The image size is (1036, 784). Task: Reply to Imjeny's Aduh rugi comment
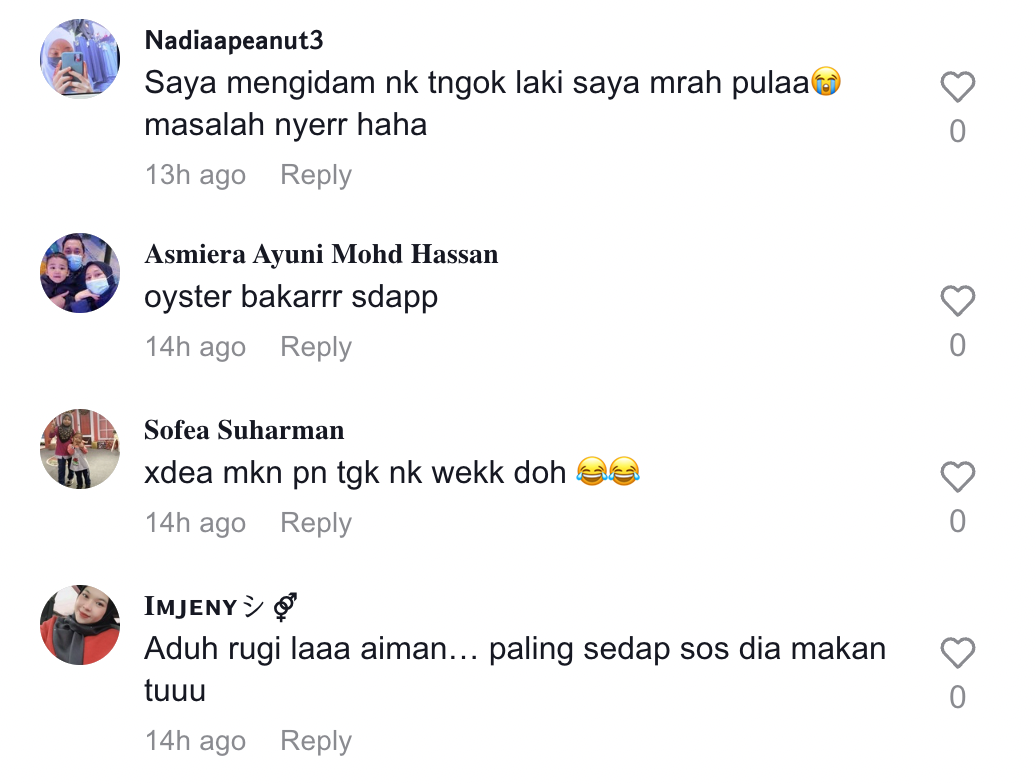[316, 741]
